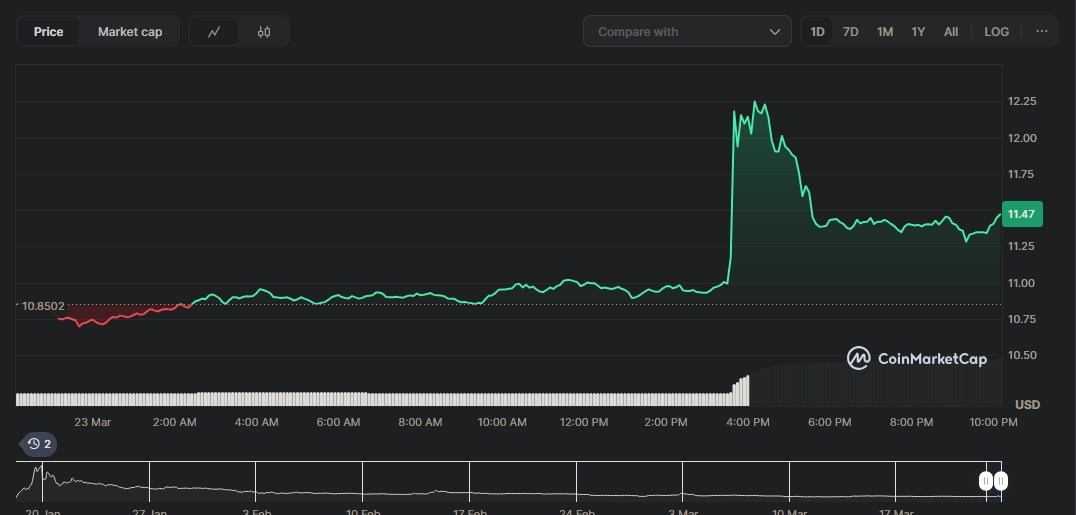
Task: Set chart range to 1M
Action: 885,32
